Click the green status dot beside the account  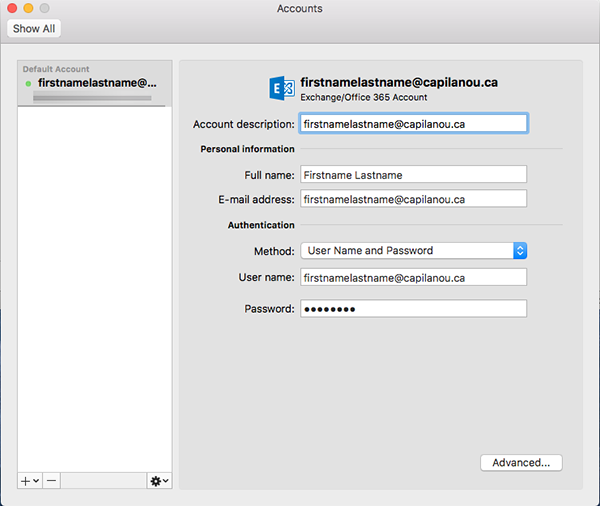28,84
